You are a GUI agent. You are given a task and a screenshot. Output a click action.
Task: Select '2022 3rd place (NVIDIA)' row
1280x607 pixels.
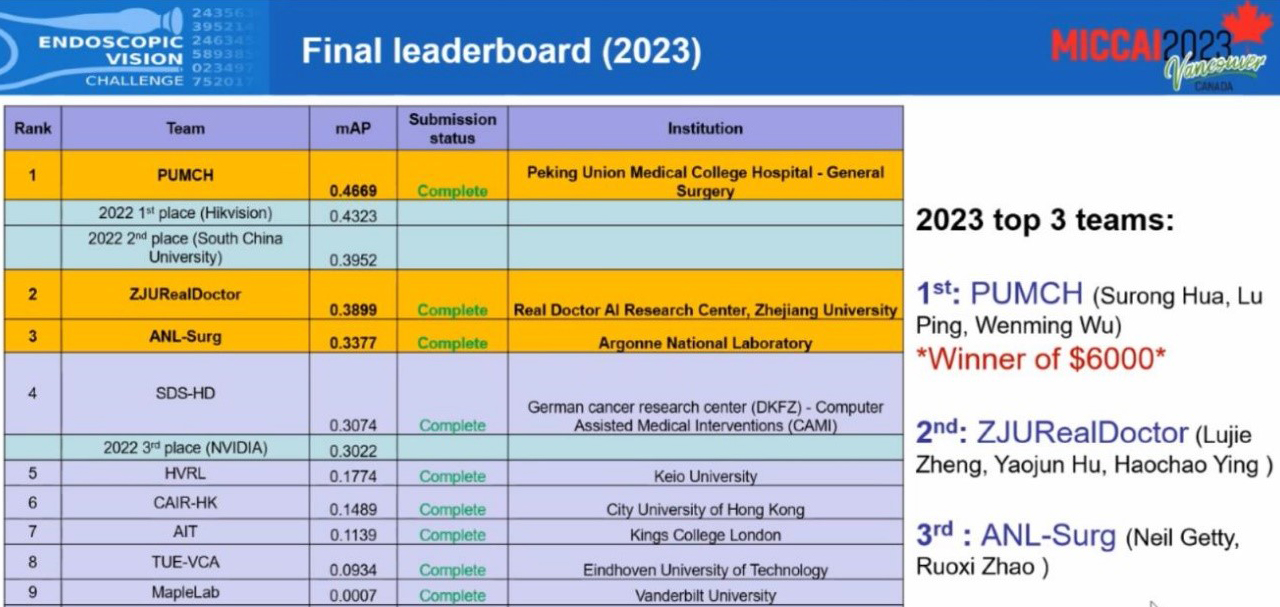click(453, 448)
